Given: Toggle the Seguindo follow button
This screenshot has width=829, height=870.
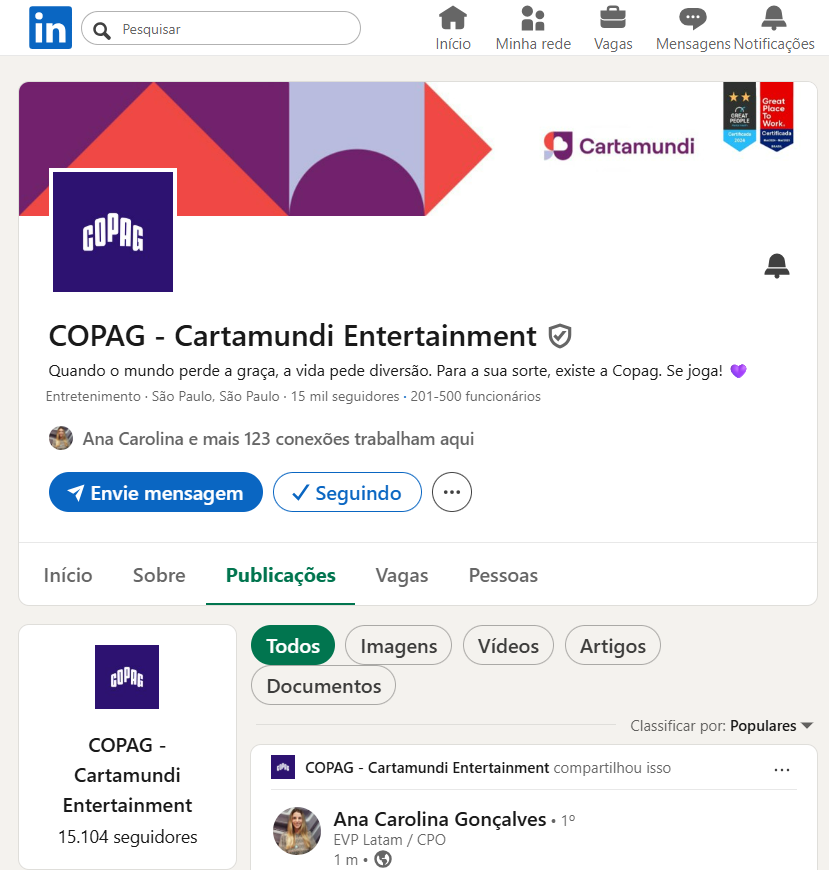Looking at the screenshot, I should tap(347, 492).
